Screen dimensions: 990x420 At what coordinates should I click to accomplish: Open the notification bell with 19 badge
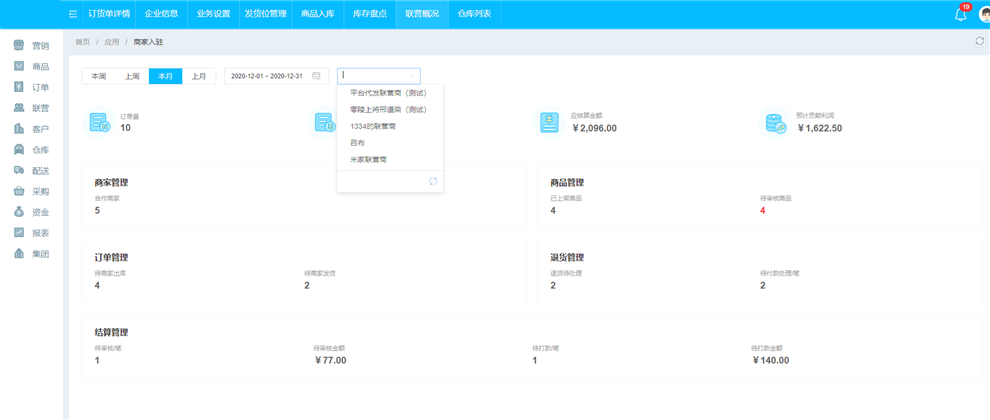[961, 14]
